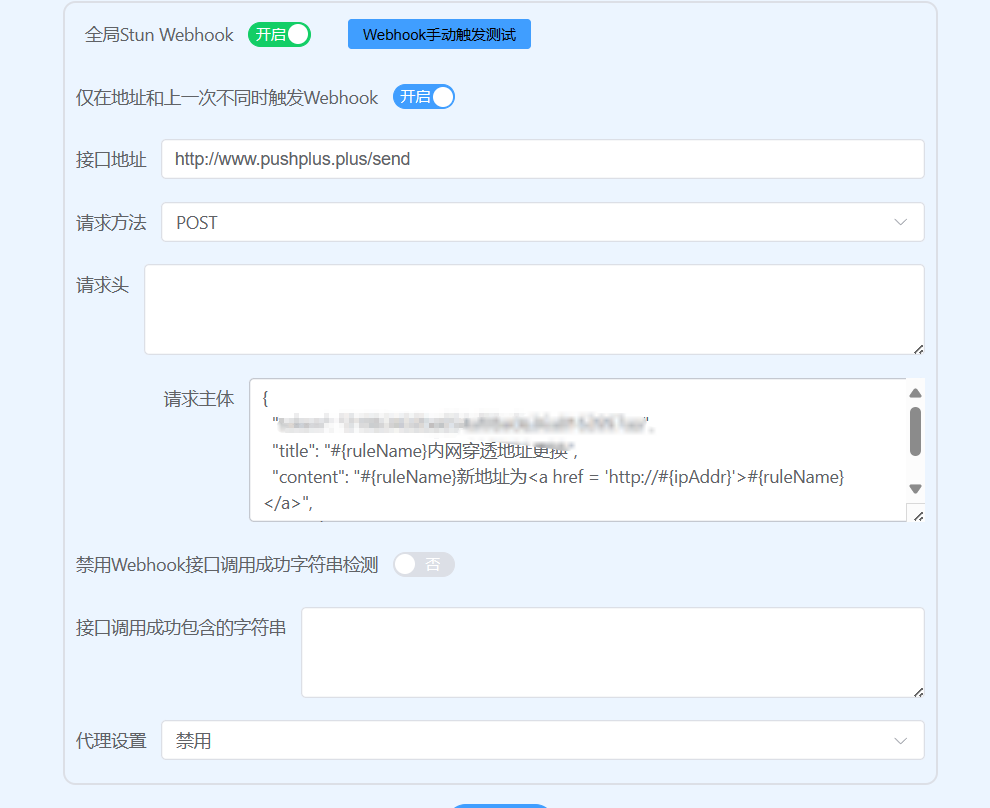The width and height of the screenshot is (990, 808).
Task: Click the 请求主体 scrollbar thumb
Action: point(915,431)
